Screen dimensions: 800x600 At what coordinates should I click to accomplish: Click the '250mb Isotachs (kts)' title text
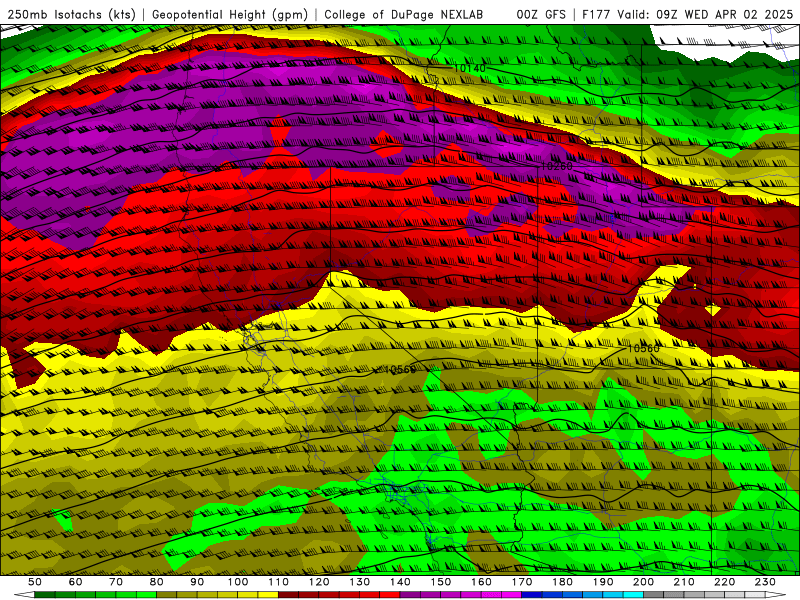click(72, 14)
